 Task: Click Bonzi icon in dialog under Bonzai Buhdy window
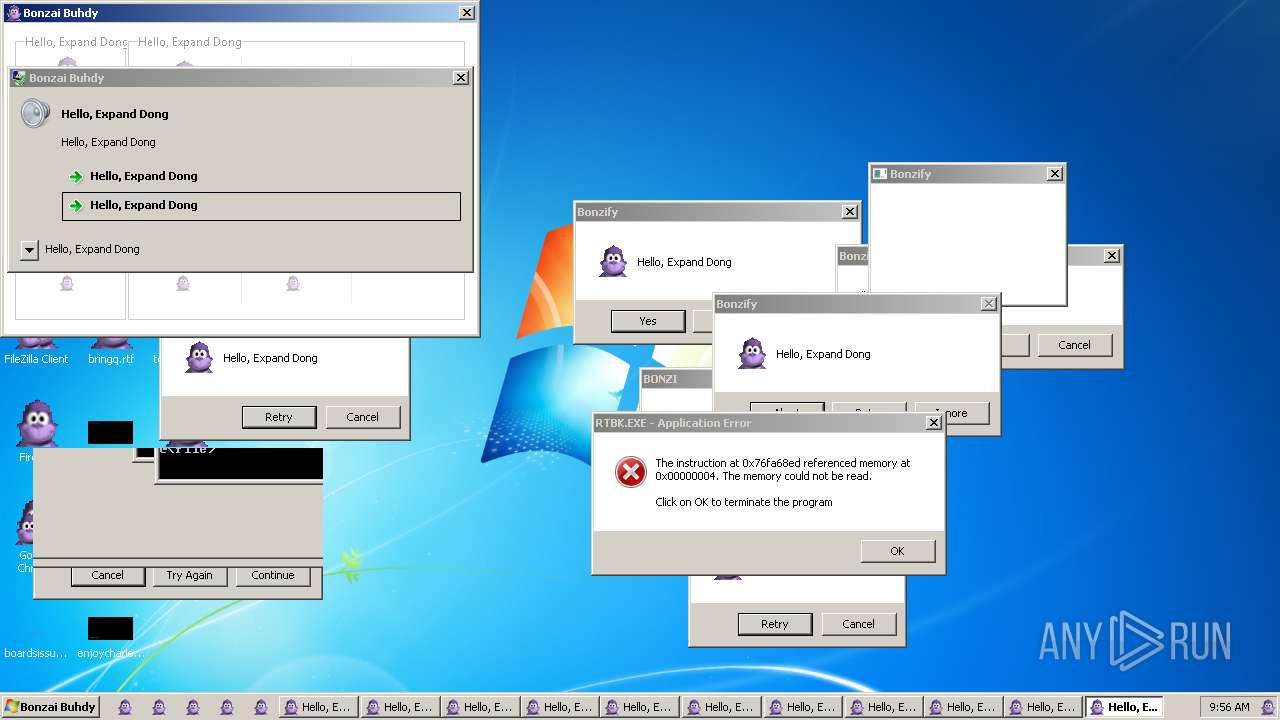pyautogui.click(x=199, y=358)
